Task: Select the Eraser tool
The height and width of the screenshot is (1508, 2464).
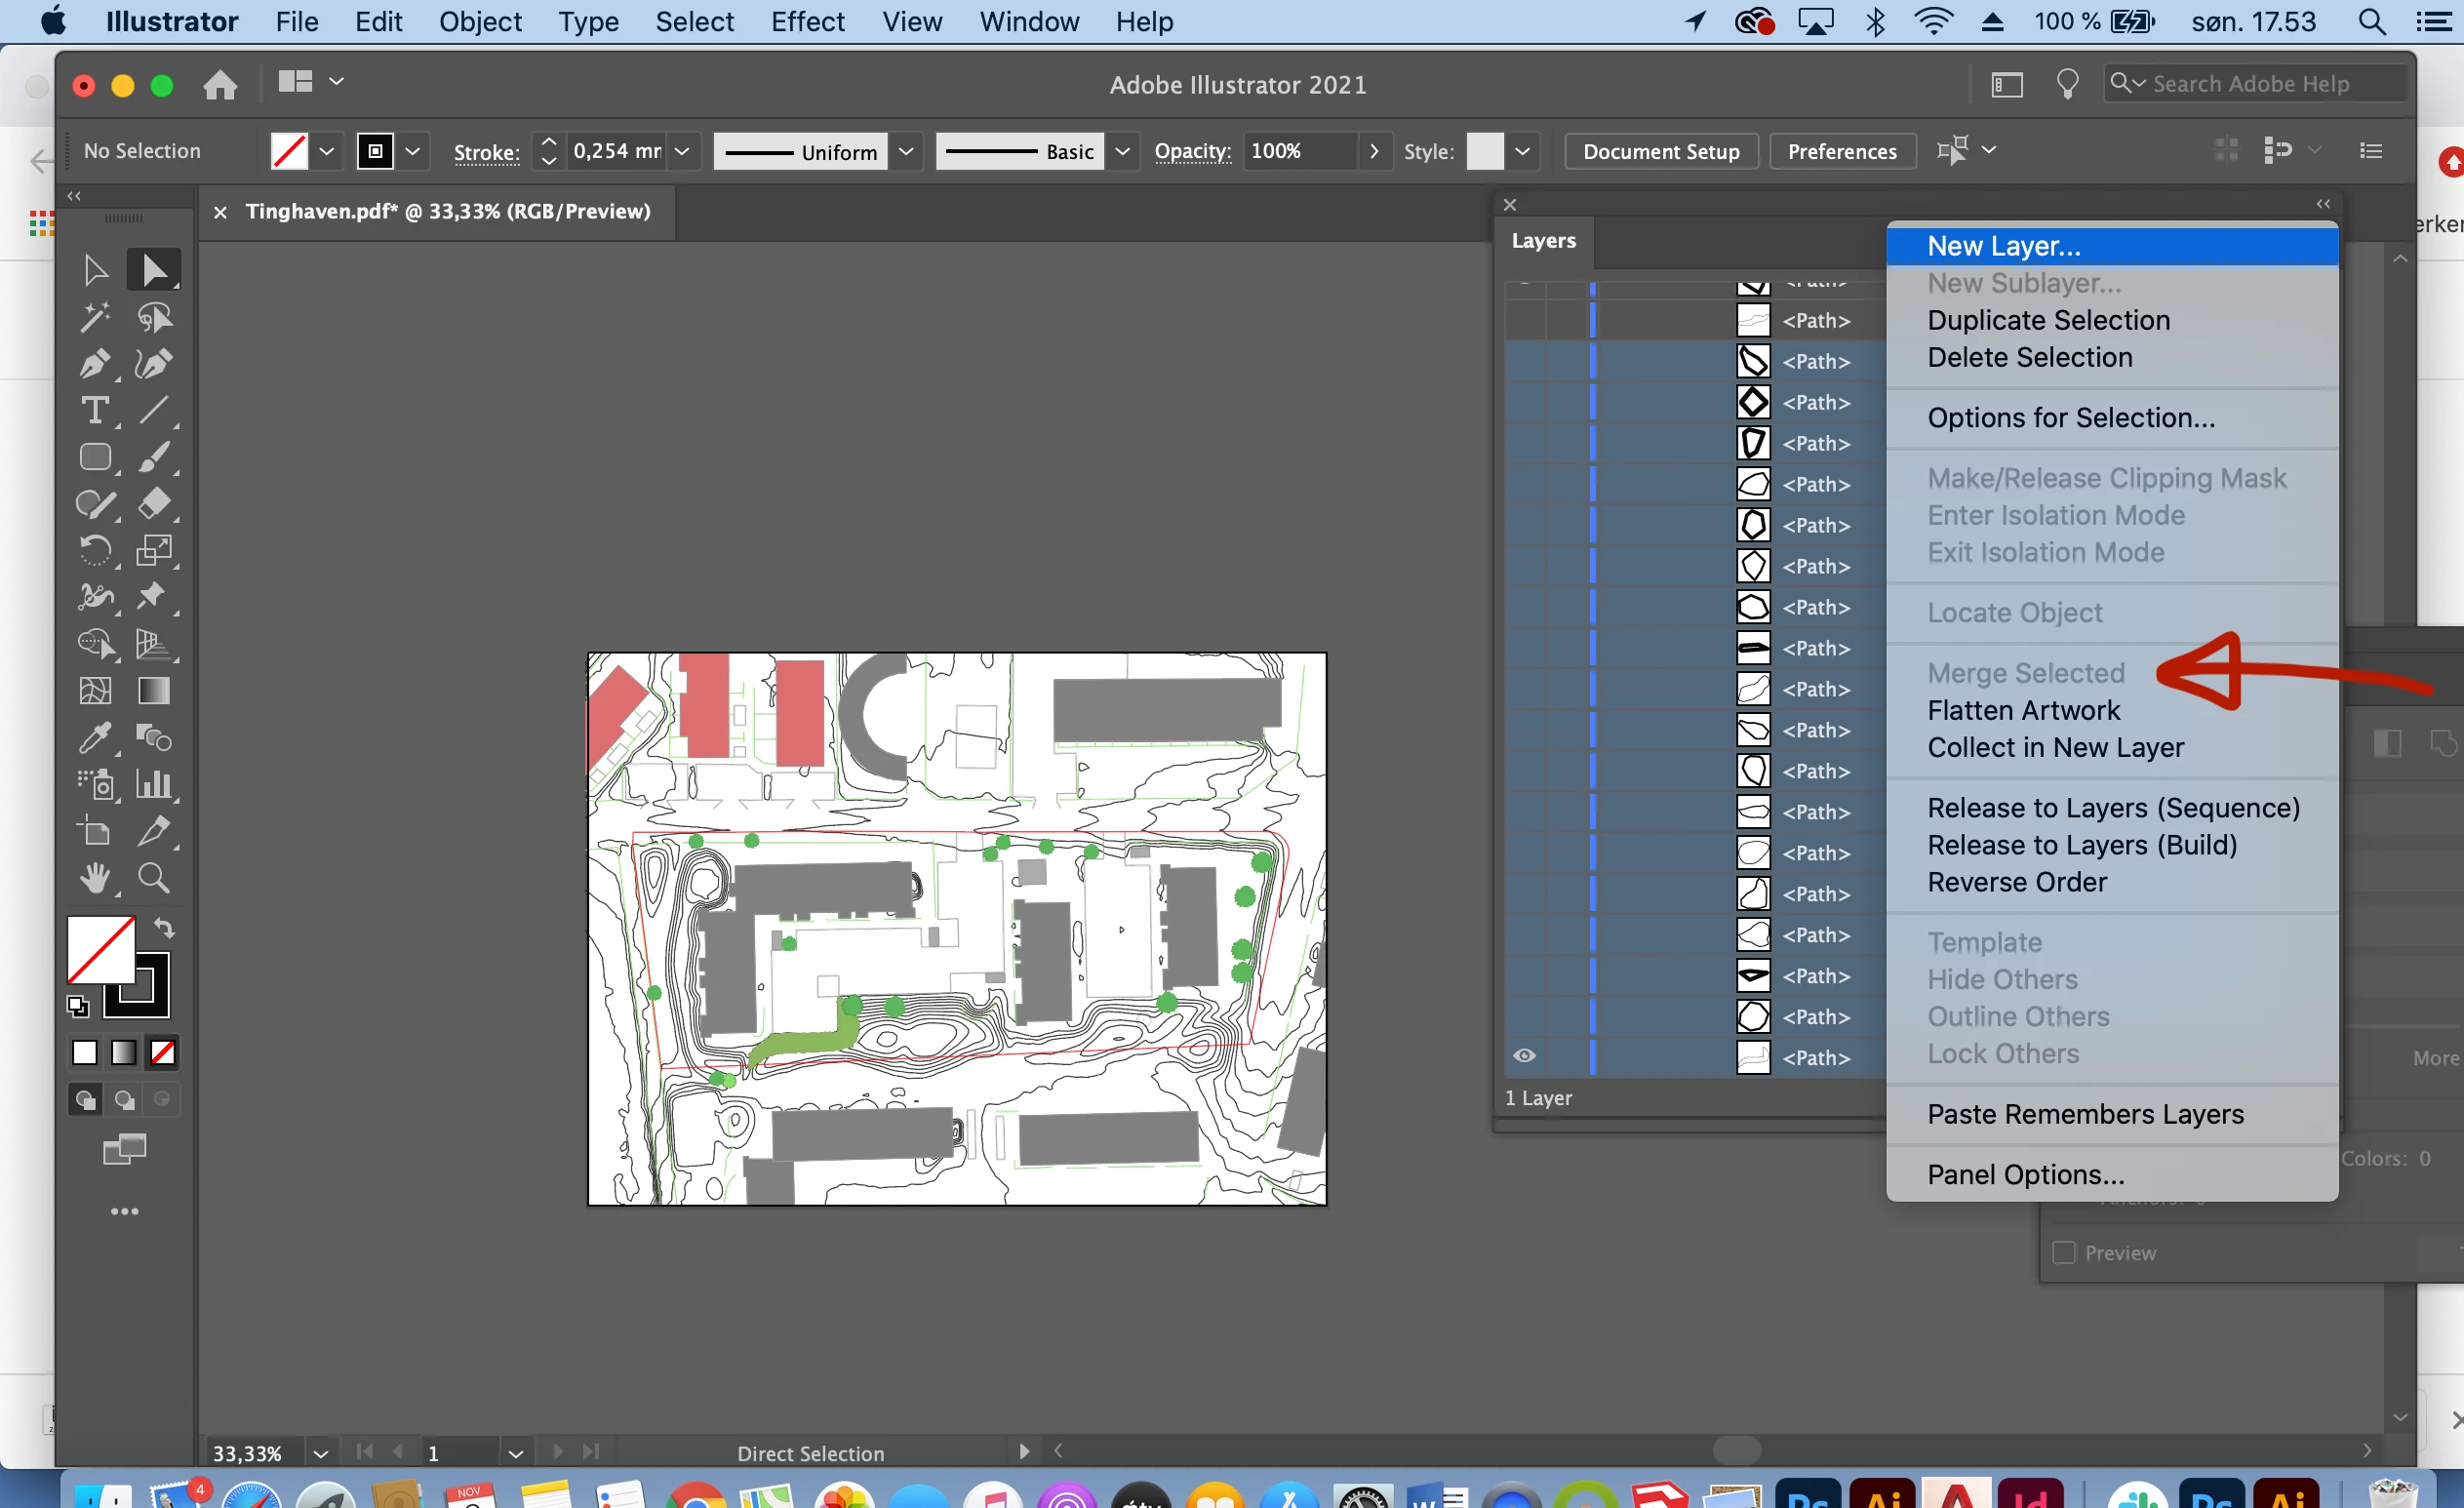Action: 153,504
